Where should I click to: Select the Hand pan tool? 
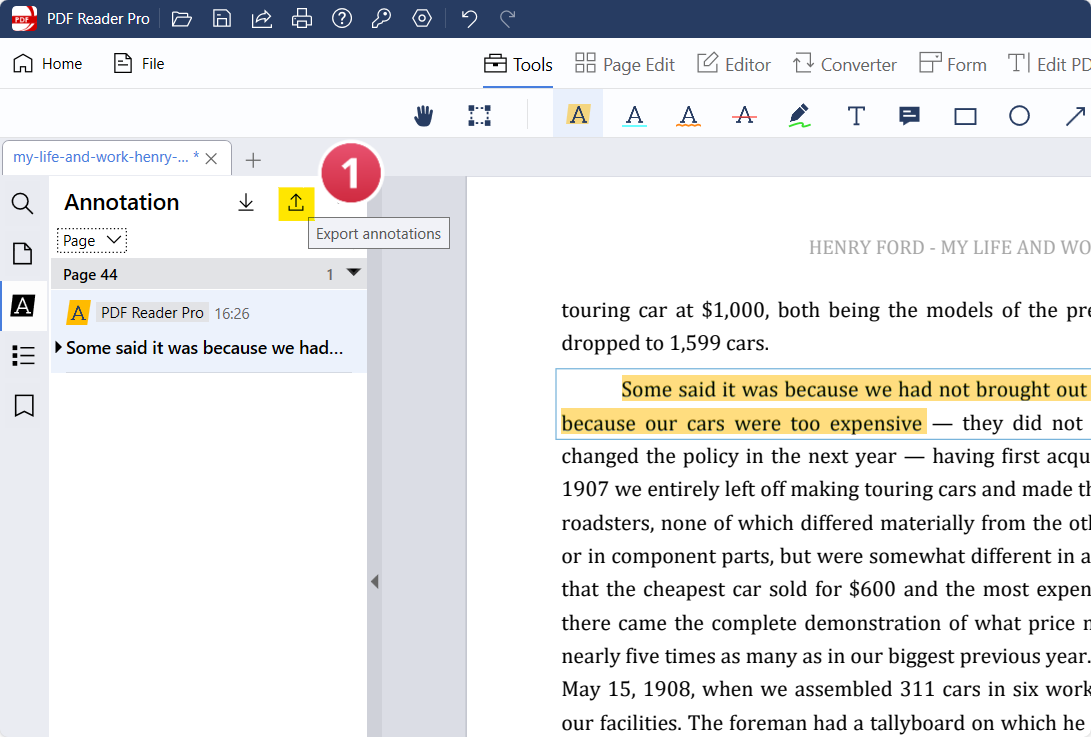[x=424, y=116]
